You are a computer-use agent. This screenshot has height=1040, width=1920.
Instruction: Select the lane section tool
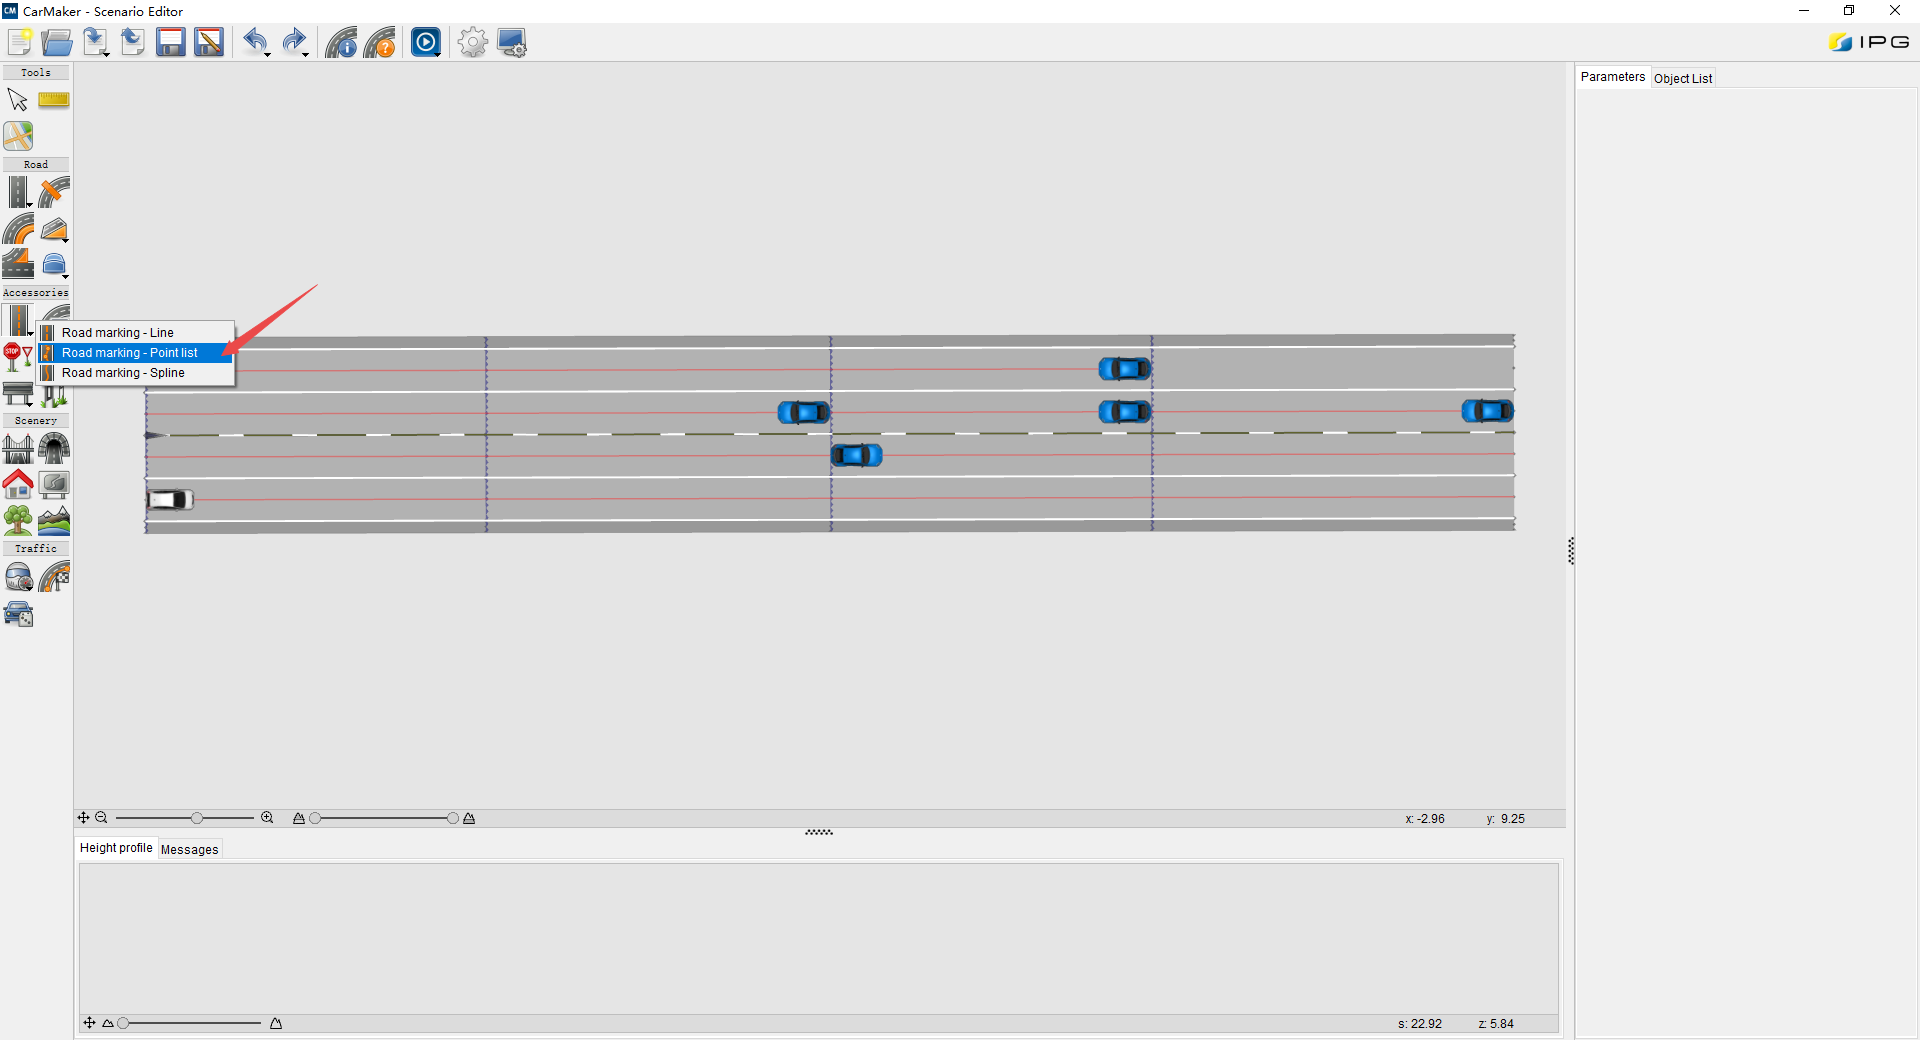tap(18, 264)
